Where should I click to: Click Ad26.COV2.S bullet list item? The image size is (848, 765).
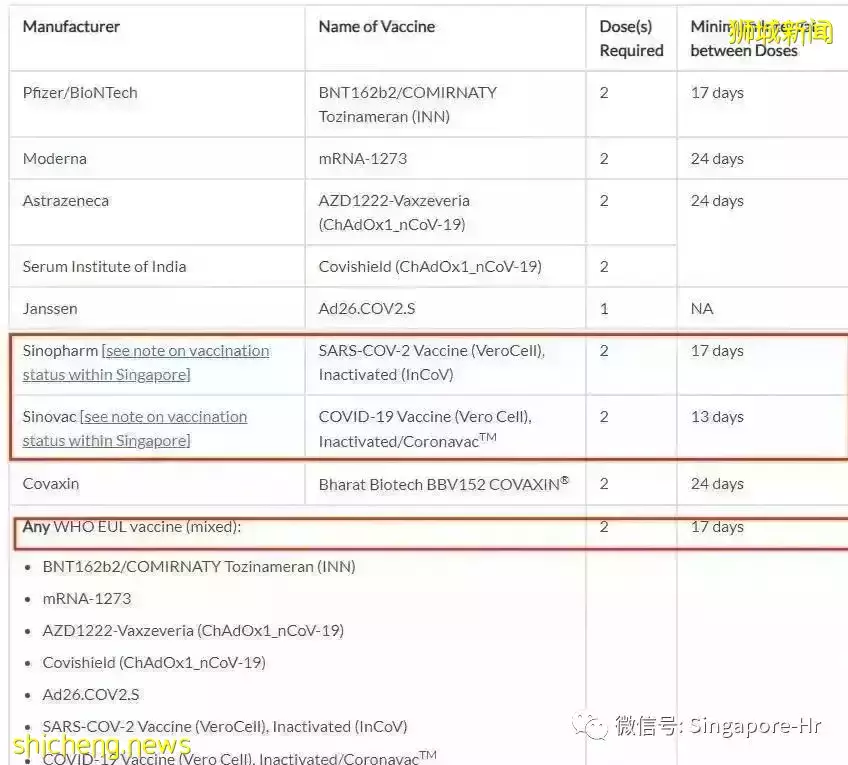(91, 695)
